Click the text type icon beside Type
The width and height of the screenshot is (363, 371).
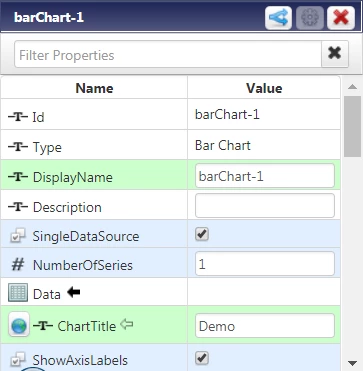pyautogui.click(x=18, y=147)
